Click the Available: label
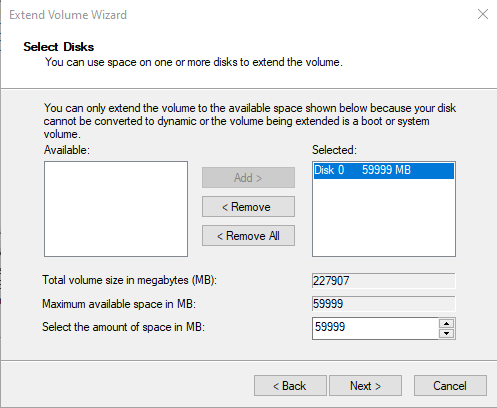Viewport: 497px width, 408px height. (x=67, y=150)
